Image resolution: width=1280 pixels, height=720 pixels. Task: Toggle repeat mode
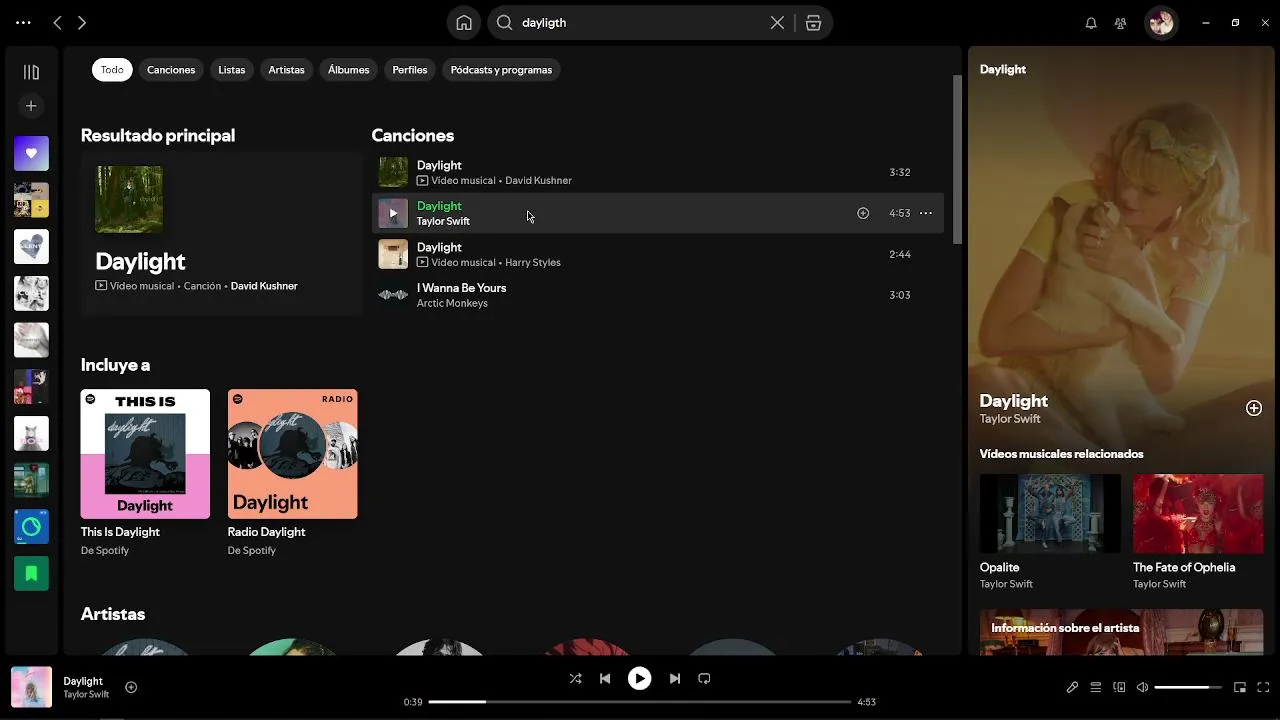point(704,678)
